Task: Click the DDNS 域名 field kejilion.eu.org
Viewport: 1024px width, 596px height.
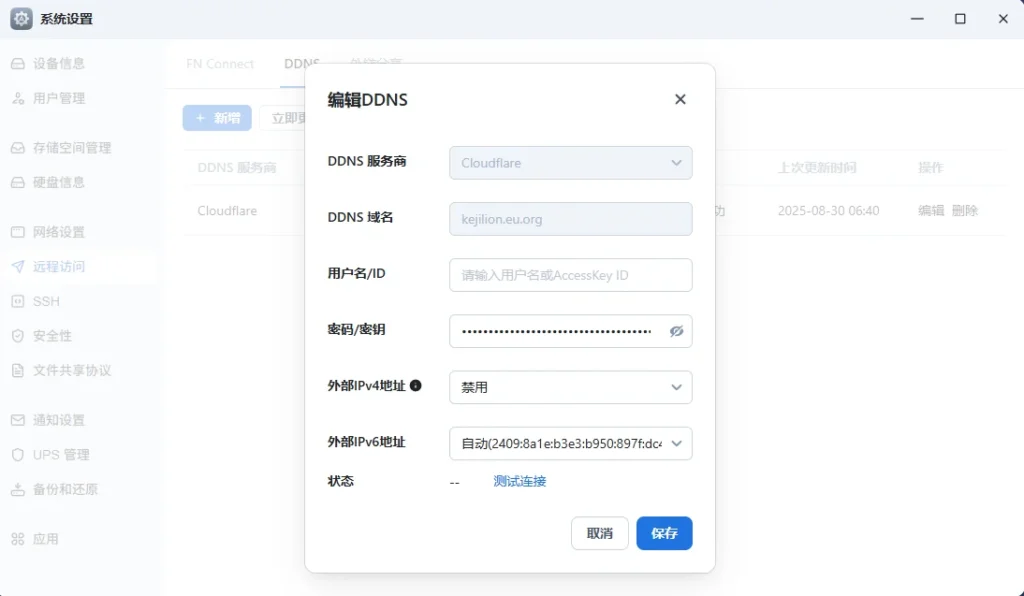Action: [x=570, y=219]
